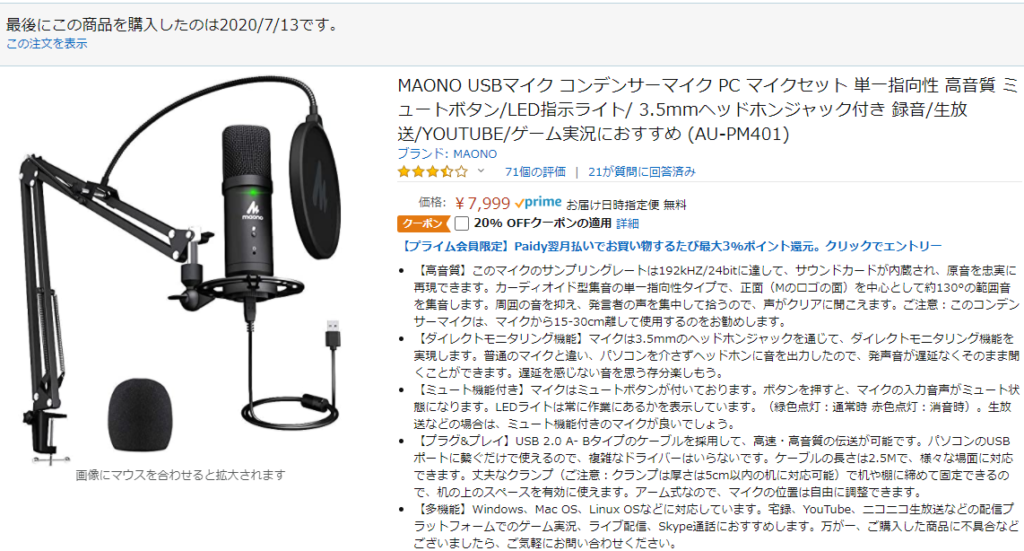Click the prime logo badge
Viewport: 1024px width, 551px height.
click(538, 202)
